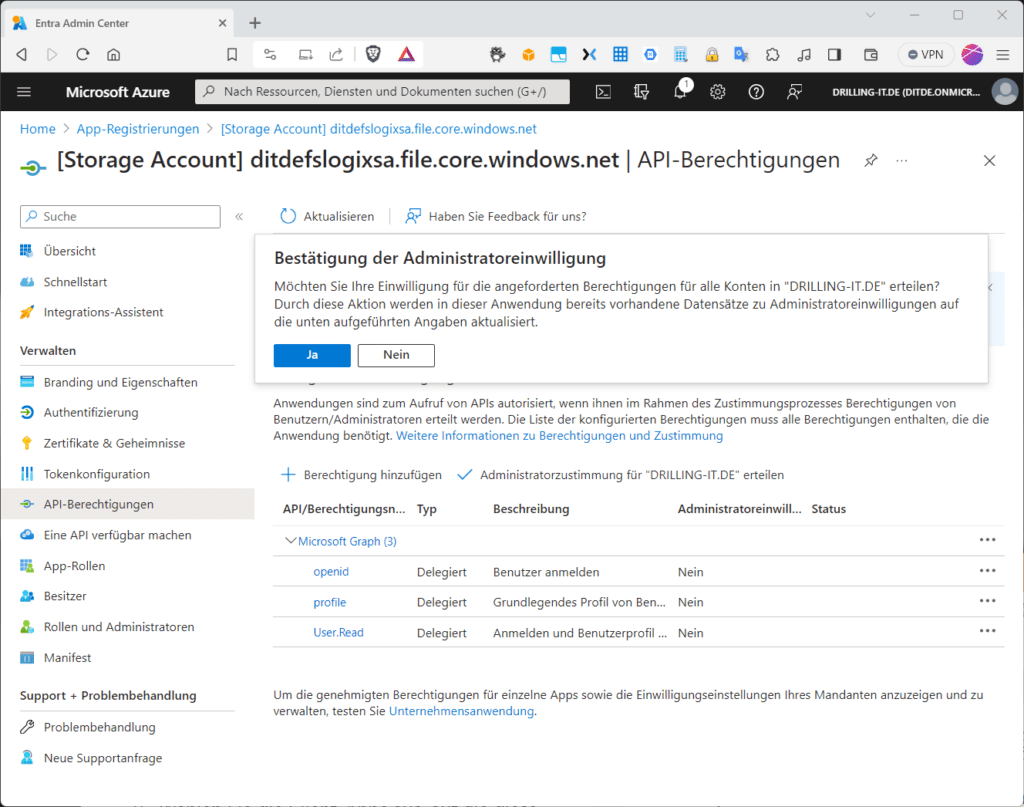Image resolution: width=1024 pixels, height=807 pixels.
Task: Go to the browser home page
Action: coord(114,55)
